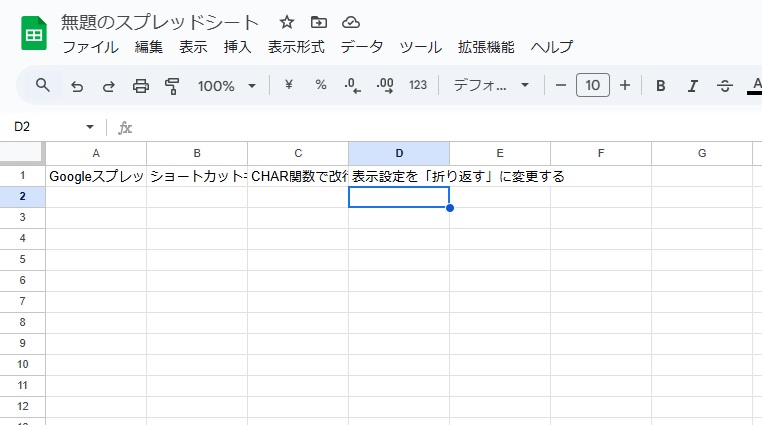This screenshot has height=425, width=762.
Task: Select row 1 header
Action: 22,176
